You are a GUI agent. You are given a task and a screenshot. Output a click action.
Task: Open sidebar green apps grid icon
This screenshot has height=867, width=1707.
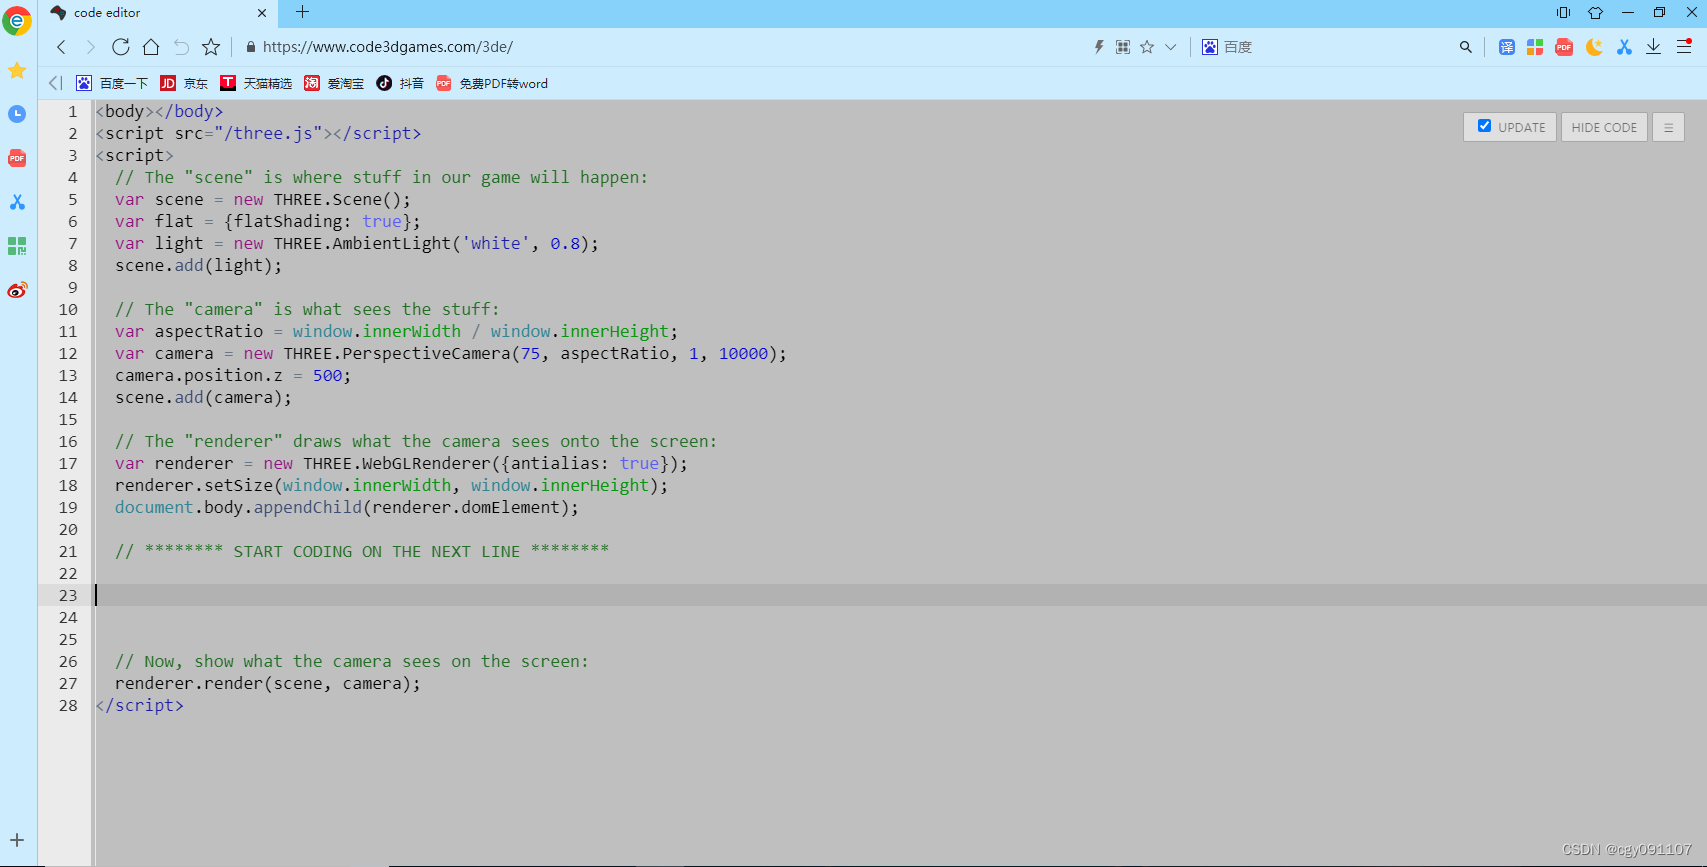17,246
